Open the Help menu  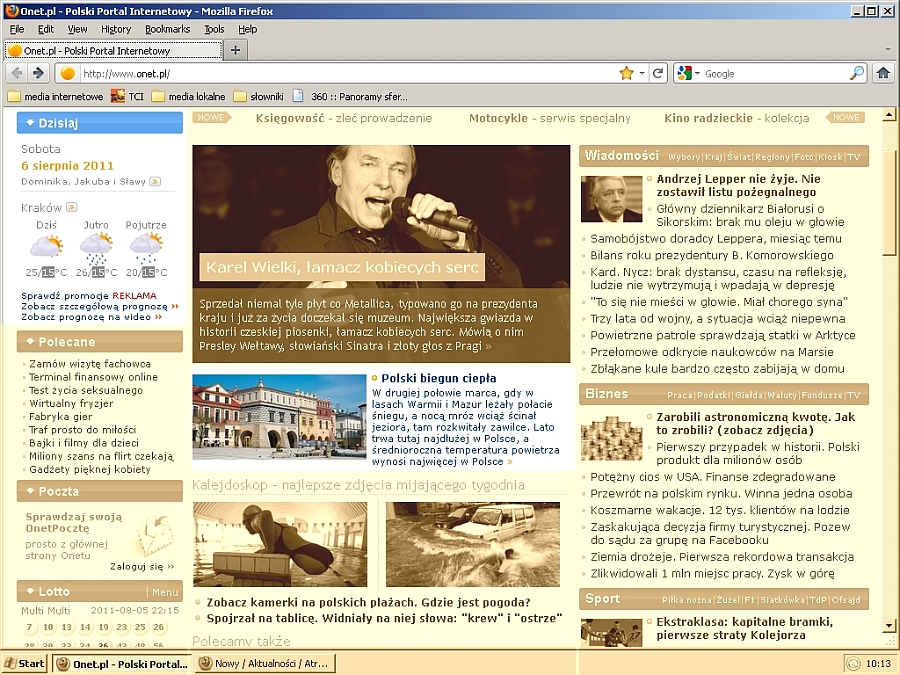click(x=247, y=29)
